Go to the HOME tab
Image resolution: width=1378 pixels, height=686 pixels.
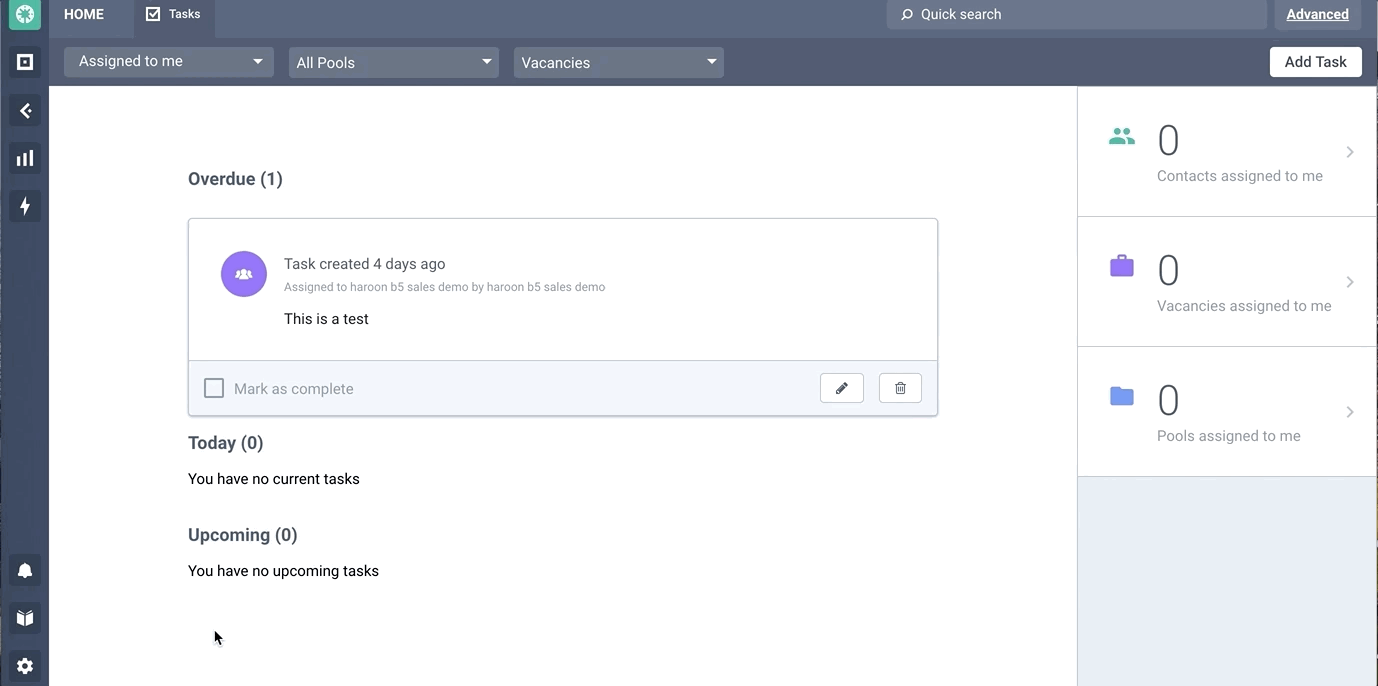pos(84,14)
